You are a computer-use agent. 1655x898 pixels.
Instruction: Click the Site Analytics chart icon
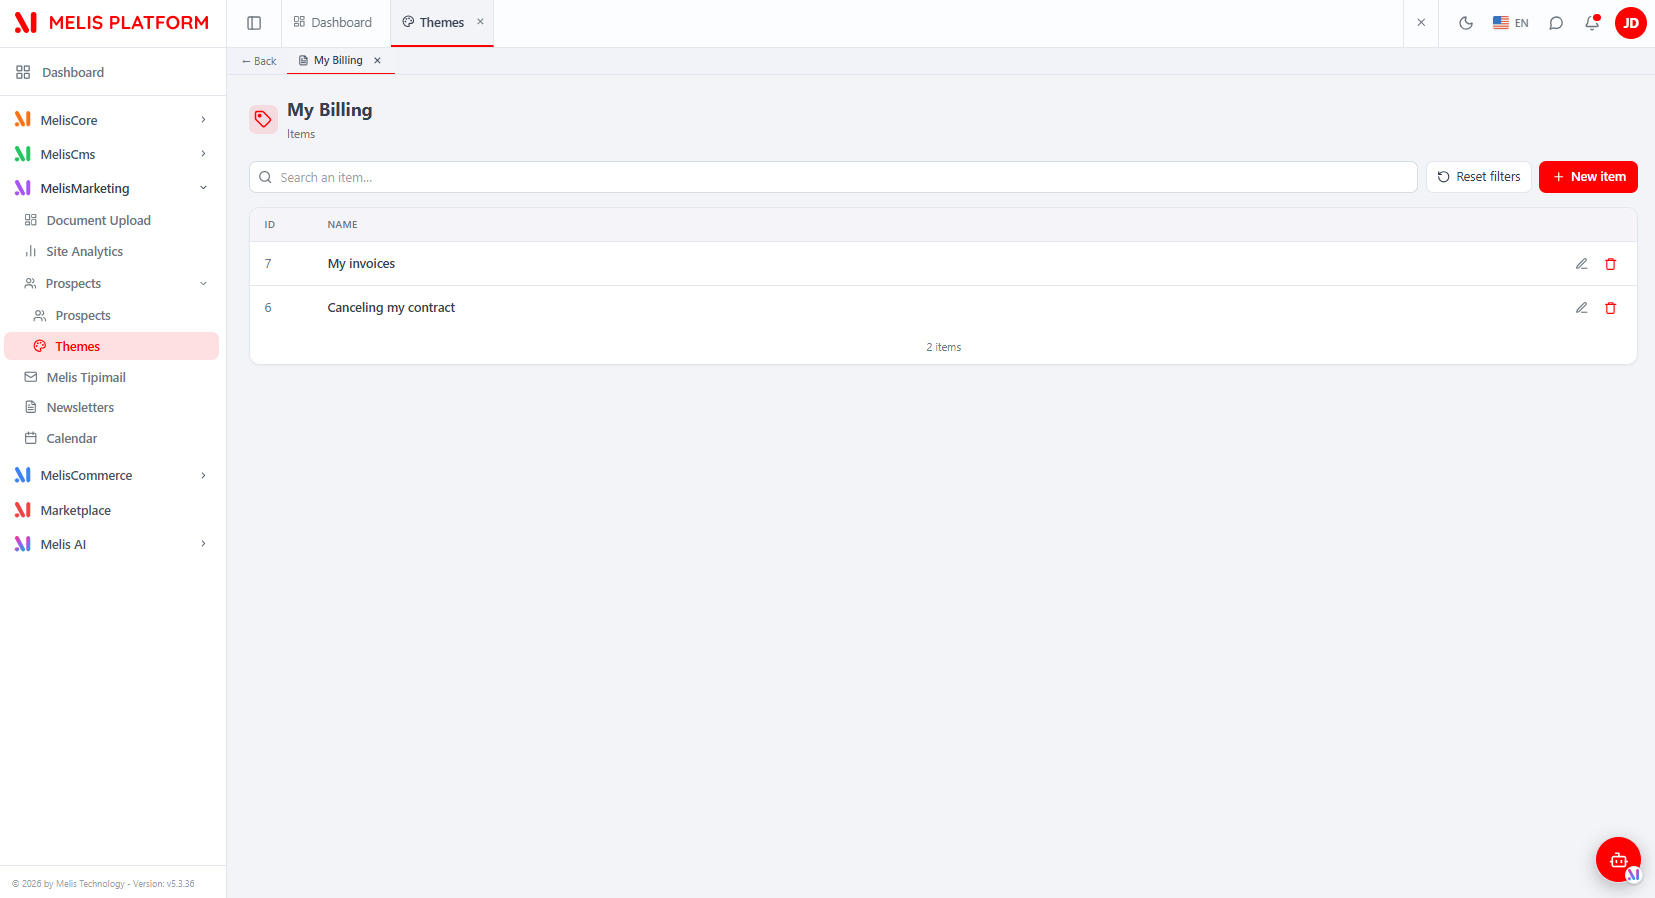pyautogui.click(x=31, y=251)
